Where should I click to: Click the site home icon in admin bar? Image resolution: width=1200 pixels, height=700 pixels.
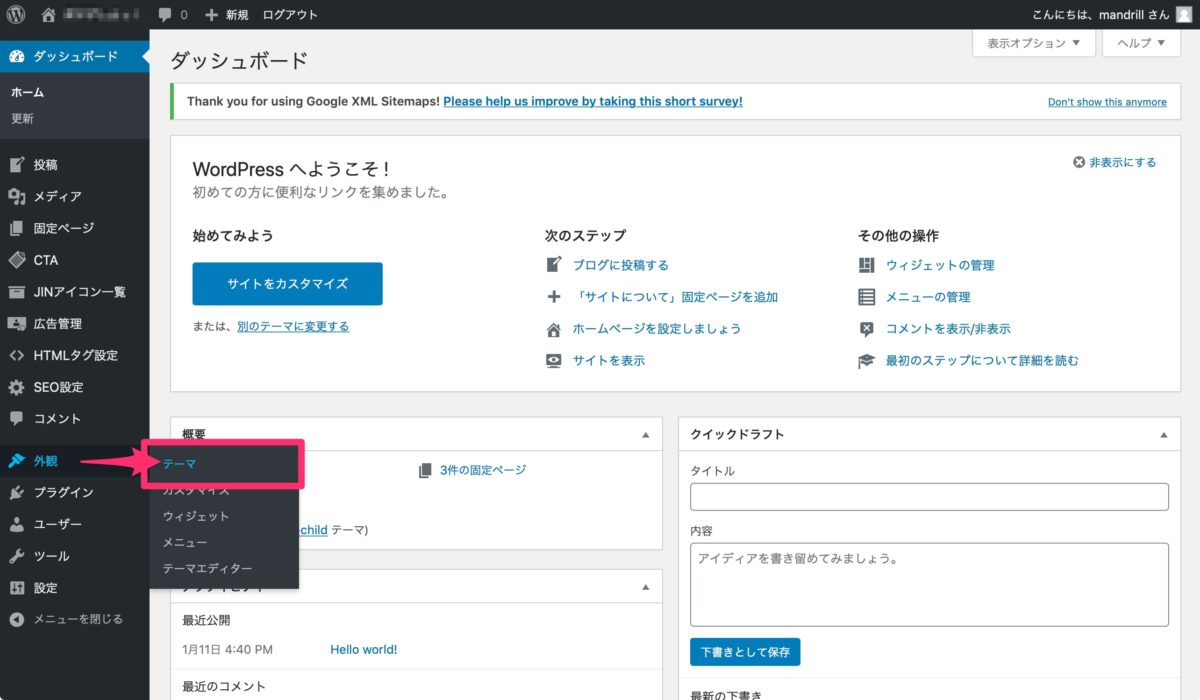[49, 15]
